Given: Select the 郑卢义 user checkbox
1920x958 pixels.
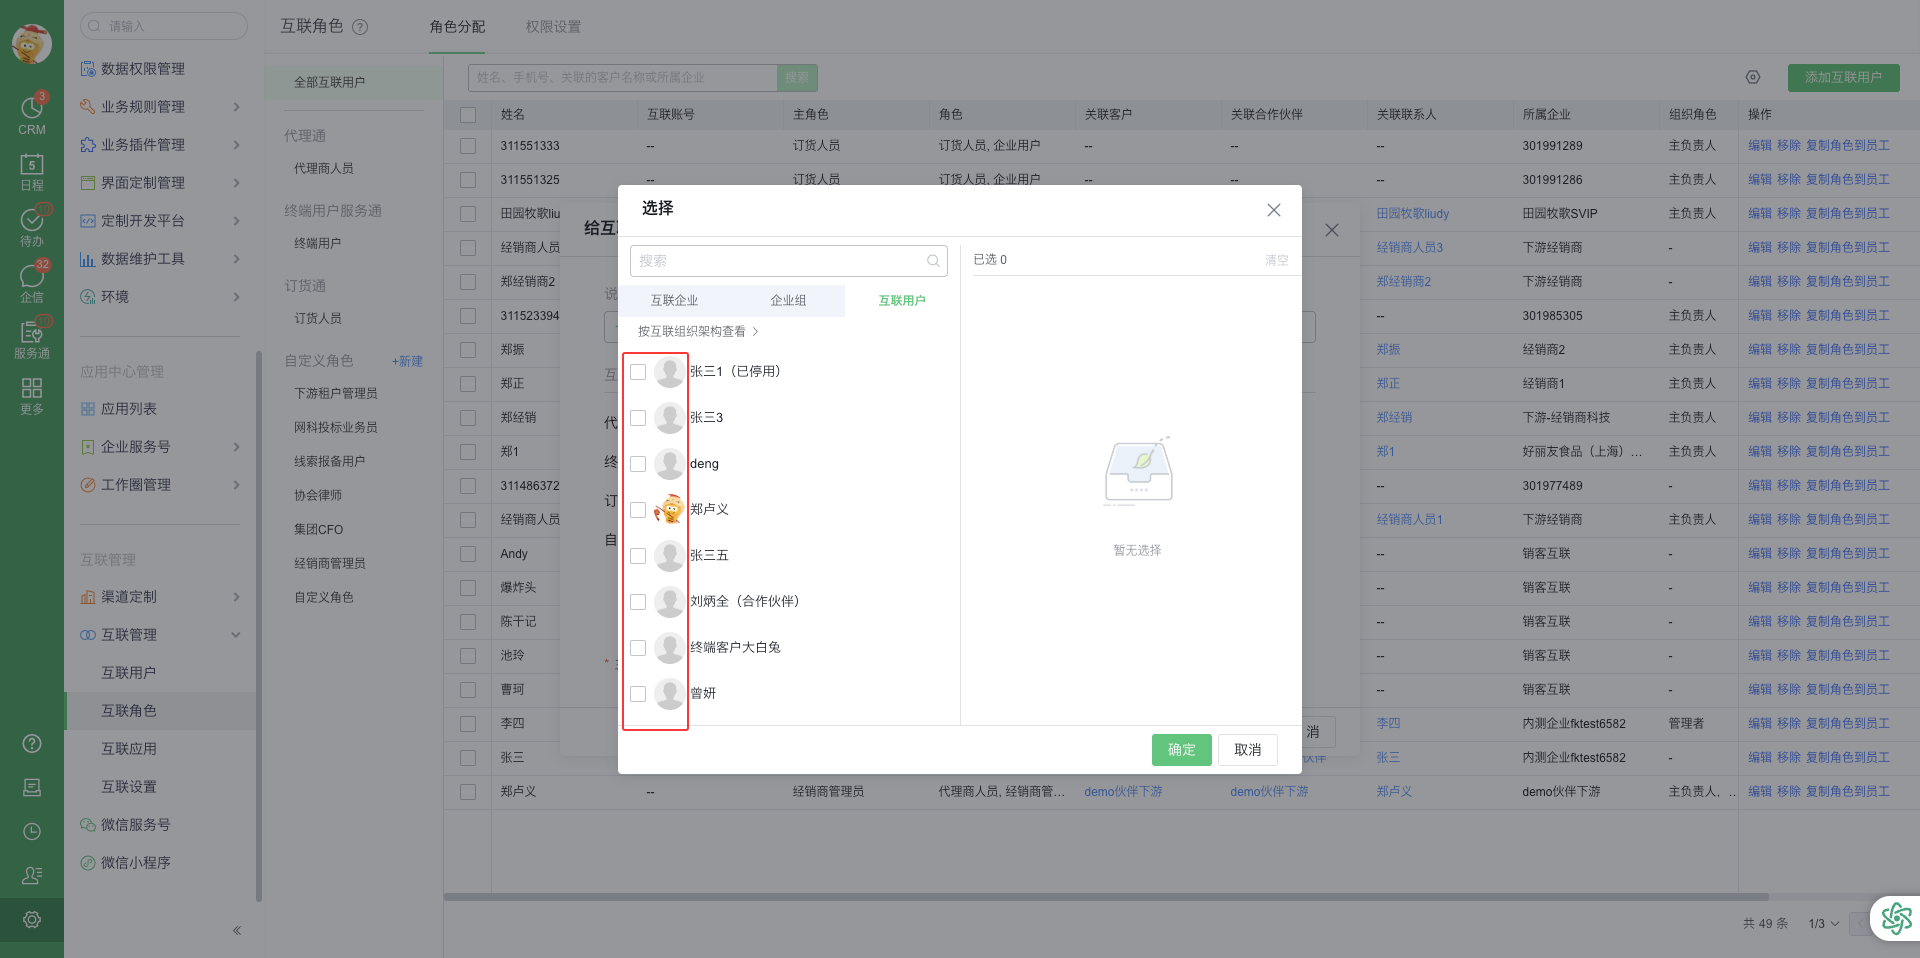Looking at the screenshot, I should click(x=638, y=510).
